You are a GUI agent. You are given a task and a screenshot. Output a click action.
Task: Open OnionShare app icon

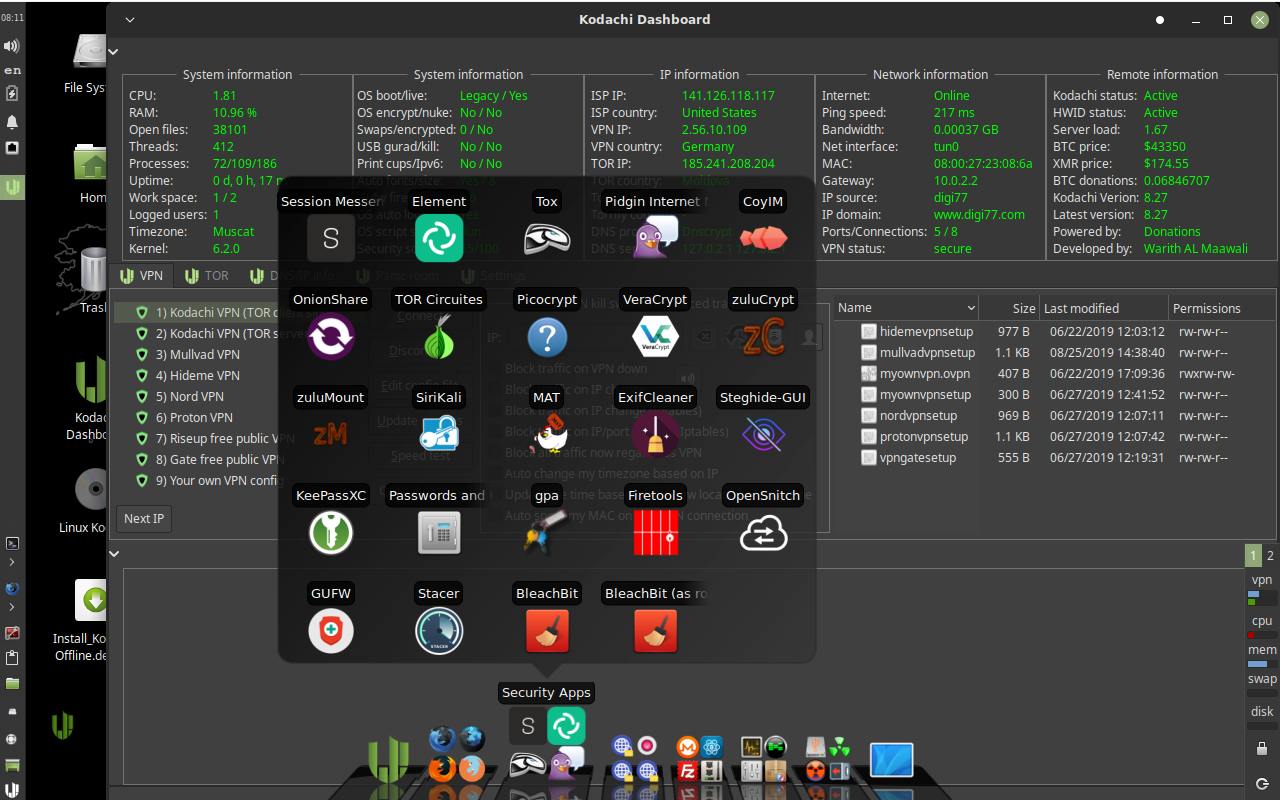(x=331, y=336)
